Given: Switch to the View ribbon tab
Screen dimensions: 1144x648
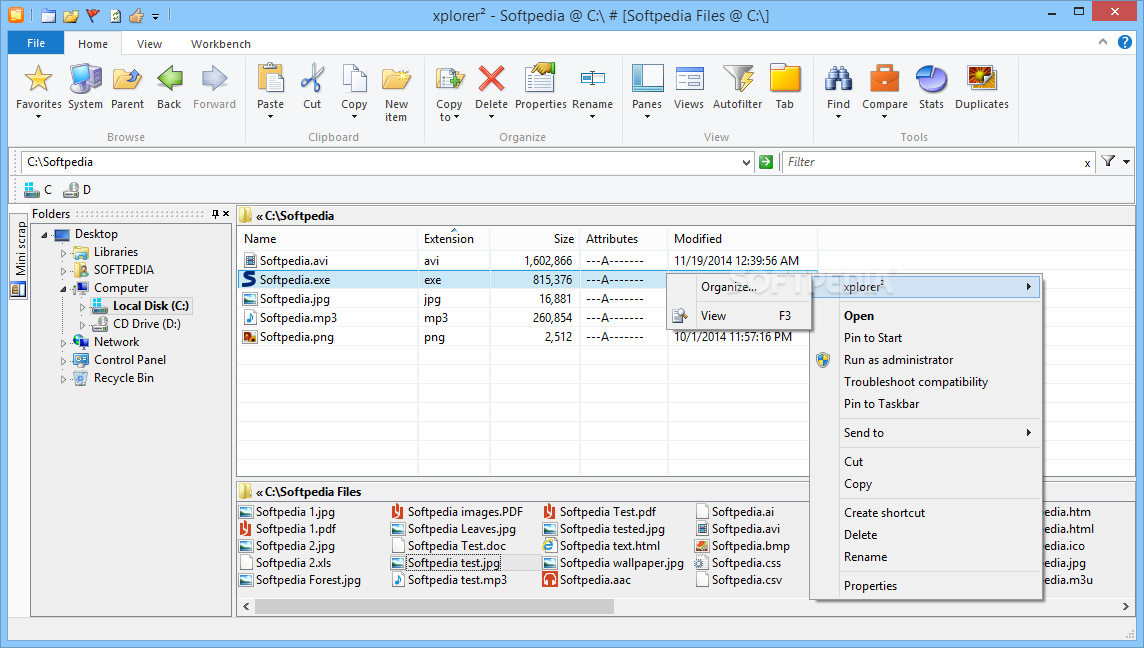Looking at the screenshot, I should tap(150, 44).
